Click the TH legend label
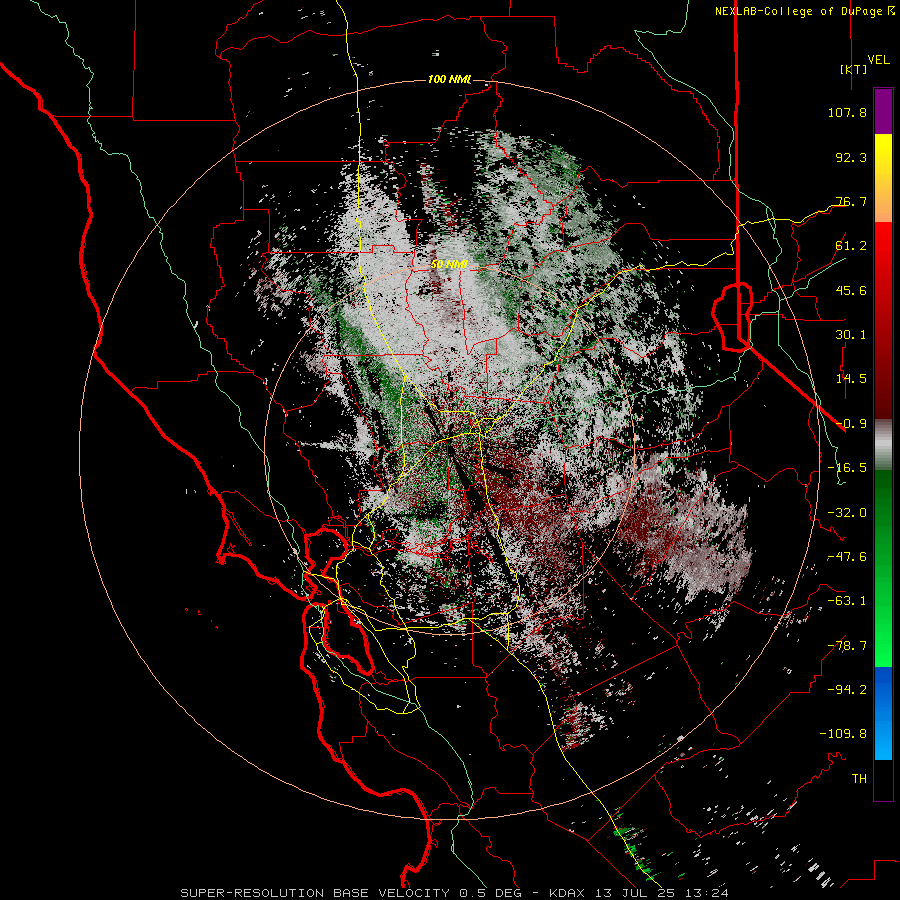Viewport: 900px width, 900px height. [859, 779]
